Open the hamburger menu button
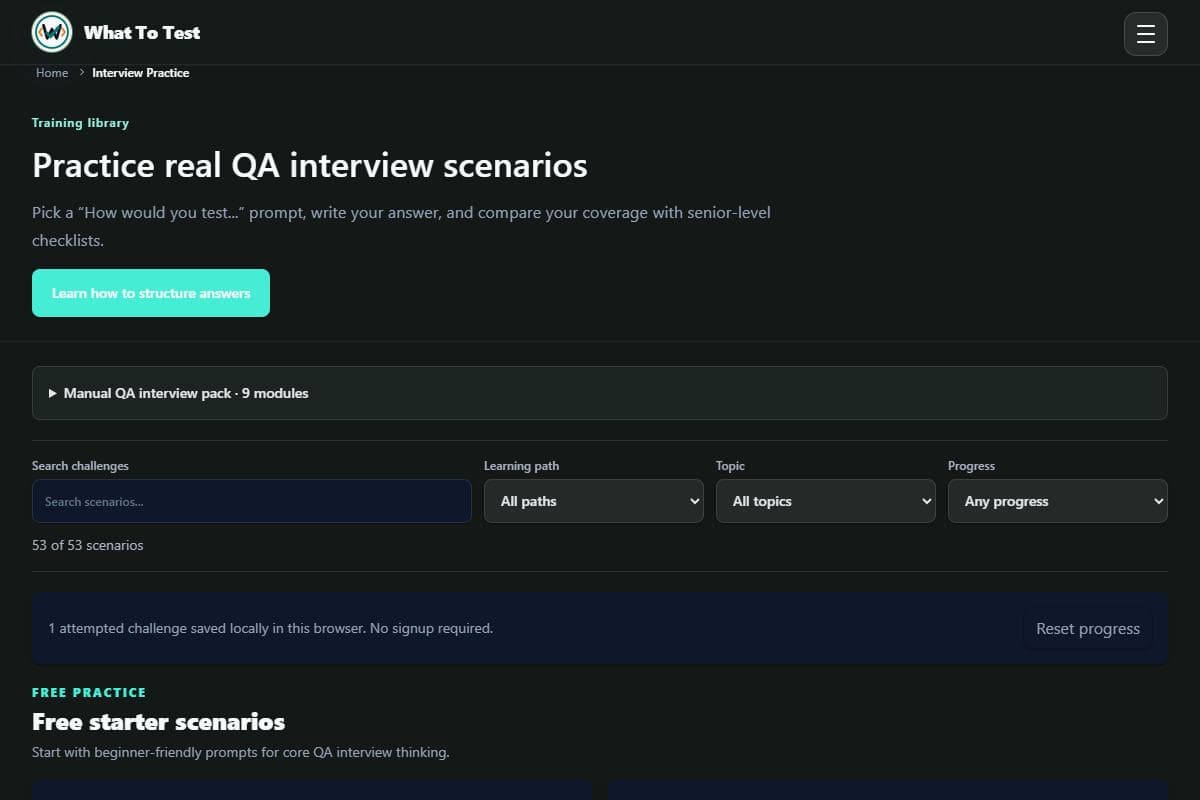The width and height of the screenshot is (1200, 800). [x=1146, y=34]
